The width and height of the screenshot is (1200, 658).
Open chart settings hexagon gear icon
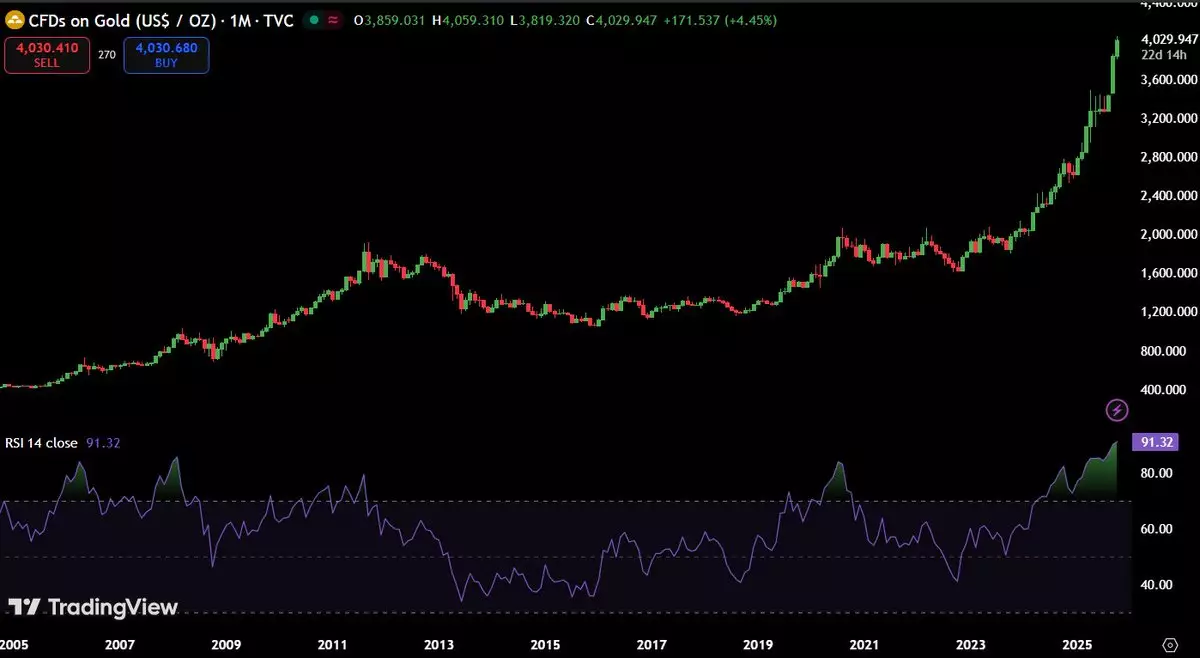[x=1169, y=643]
